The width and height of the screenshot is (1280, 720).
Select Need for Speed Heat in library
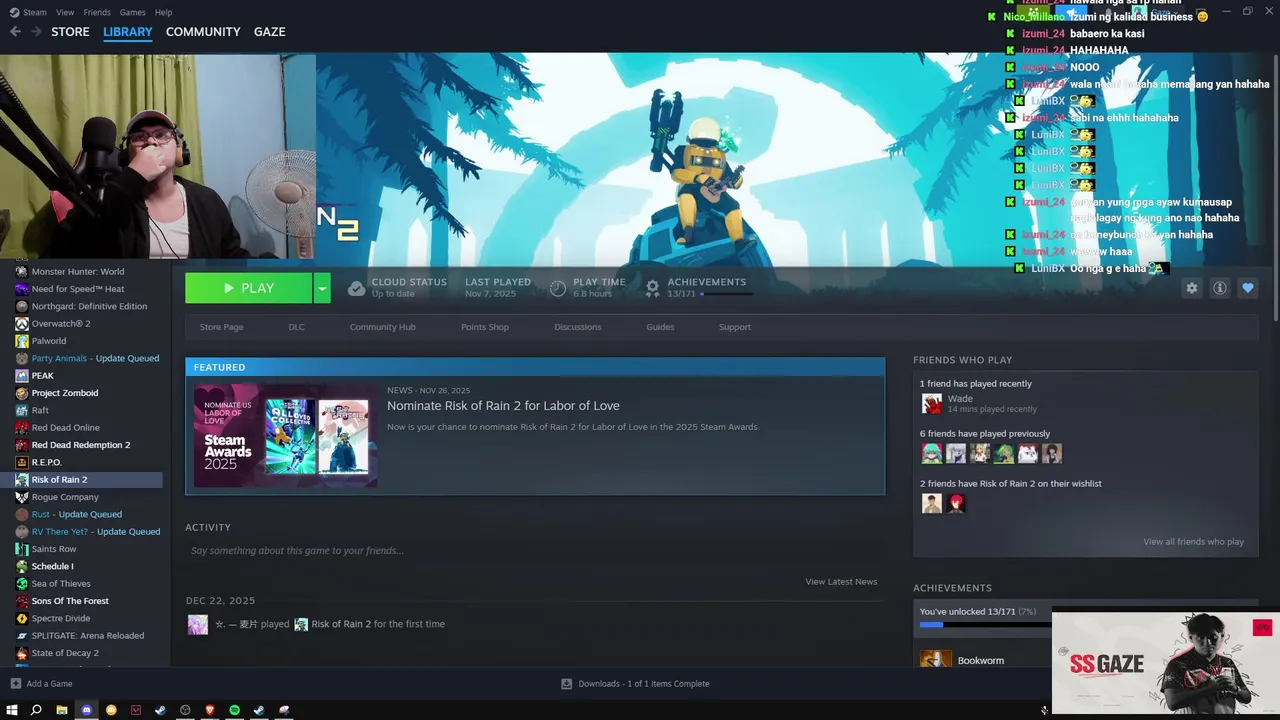(78, 289)
